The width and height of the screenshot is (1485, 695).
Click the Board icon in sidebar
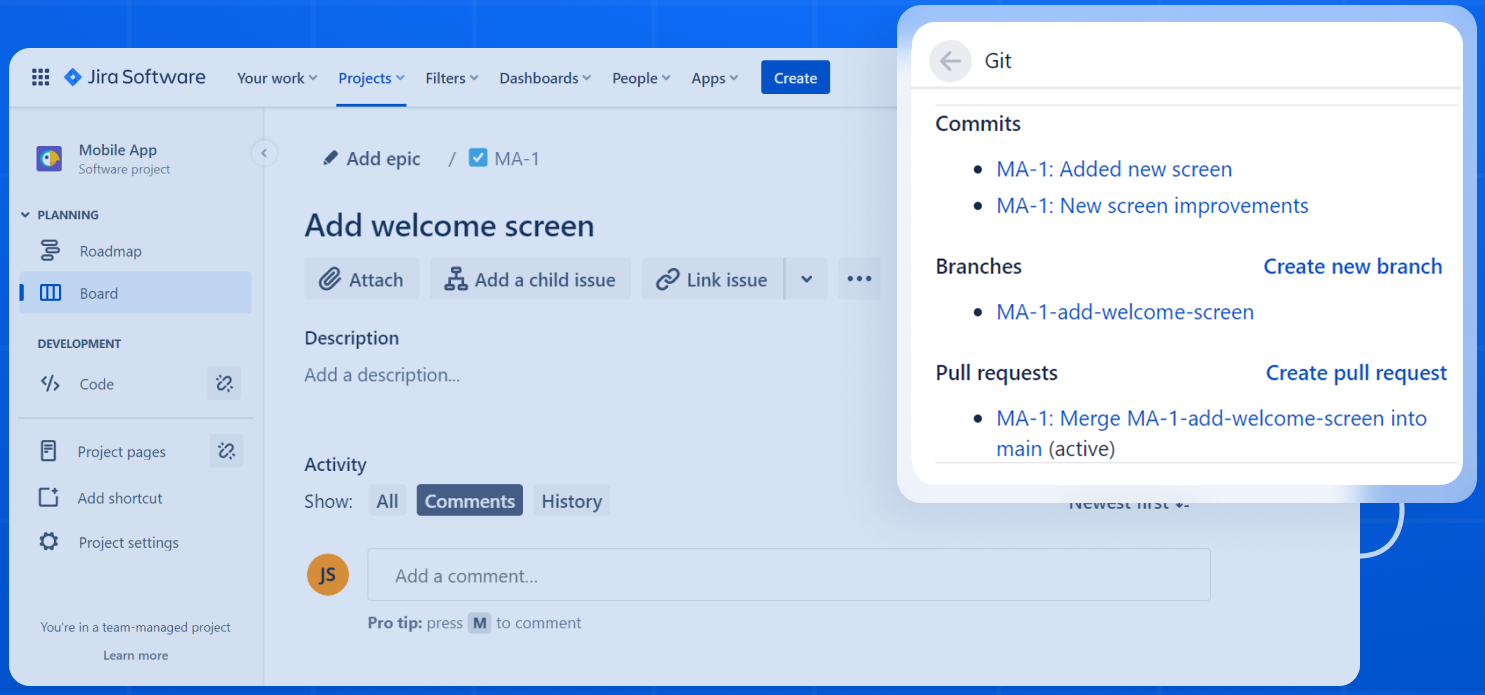[x=50, y=293]
